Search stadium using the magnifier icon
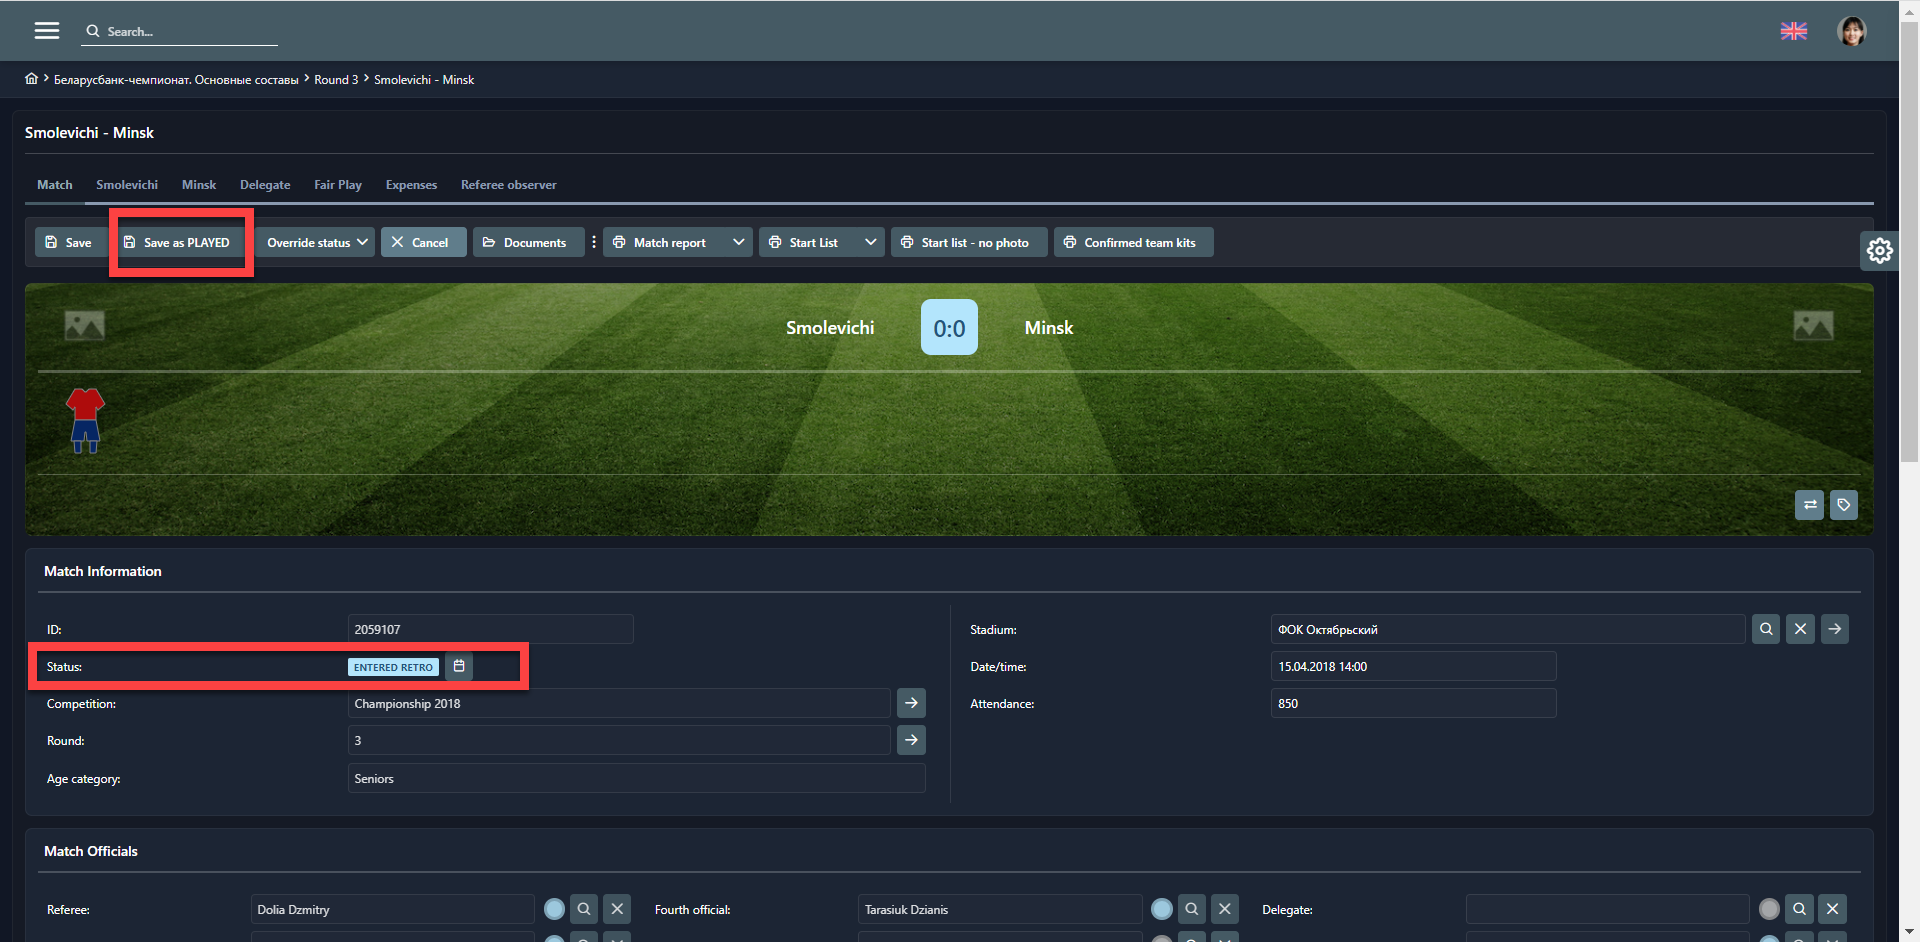Image resolution: width=1920 pixels, height=942 pixels. [x=1766, y=629]
